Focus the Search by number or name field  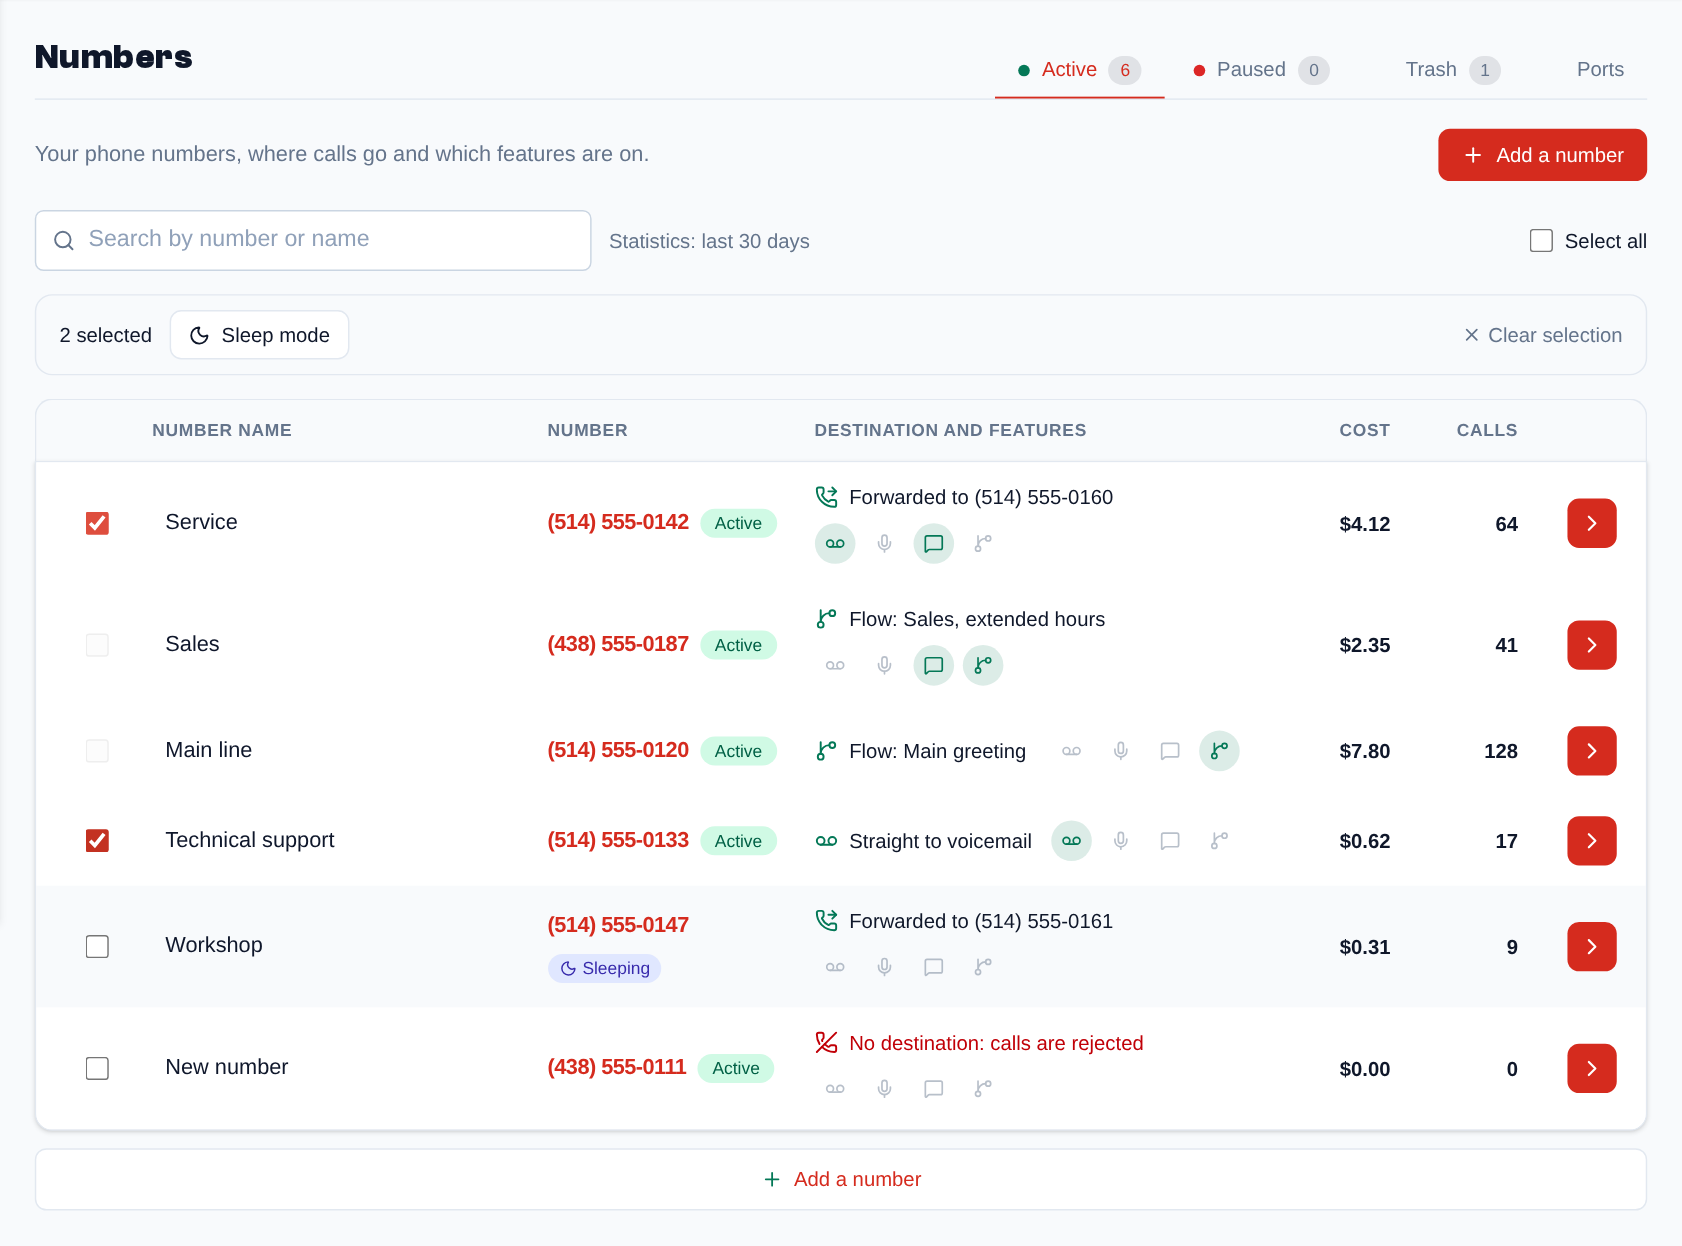click(313, 240)
